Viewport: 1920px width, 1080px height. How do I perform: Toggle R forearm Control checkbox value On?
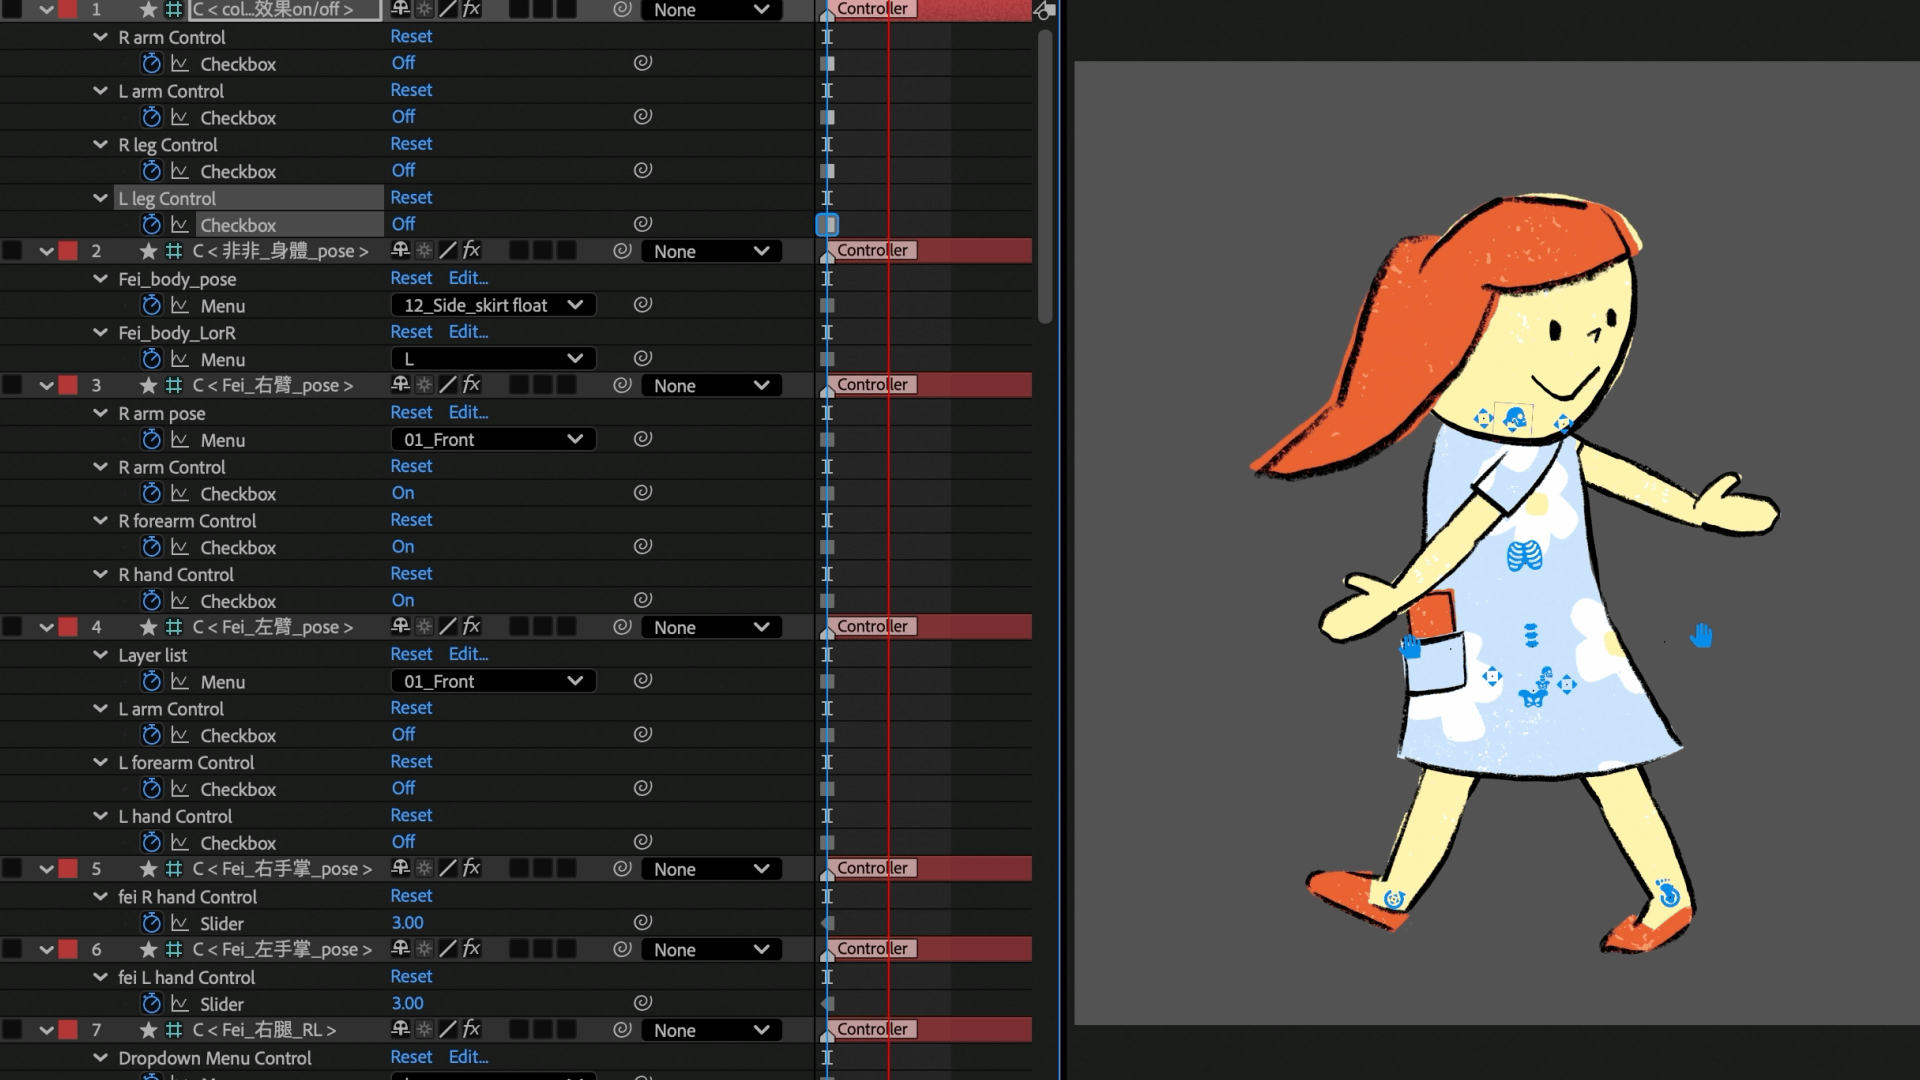[x=403, y=547]
